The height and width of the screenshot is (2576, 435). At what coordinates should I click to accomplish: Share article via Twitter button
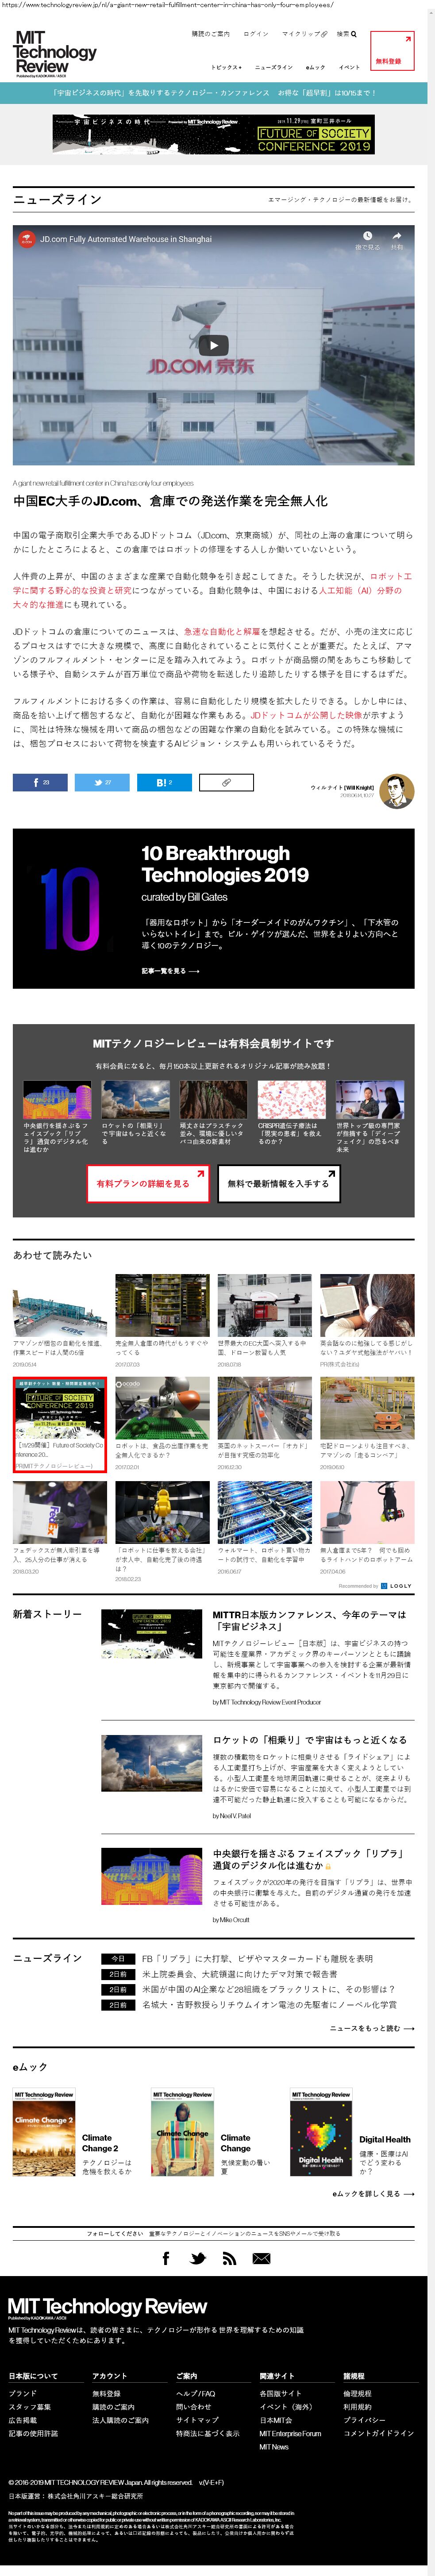click(x=102, y=782)
